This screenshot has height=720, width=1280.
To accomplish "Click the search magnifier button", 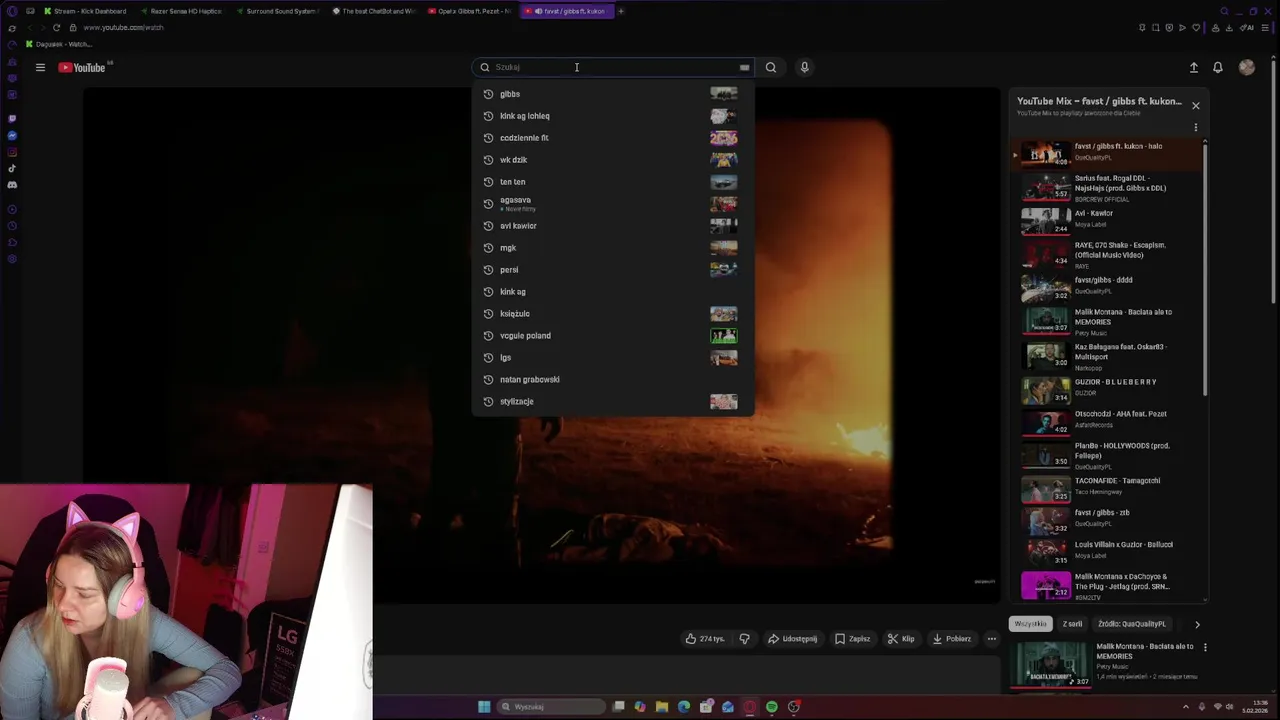I will point(771,67).
